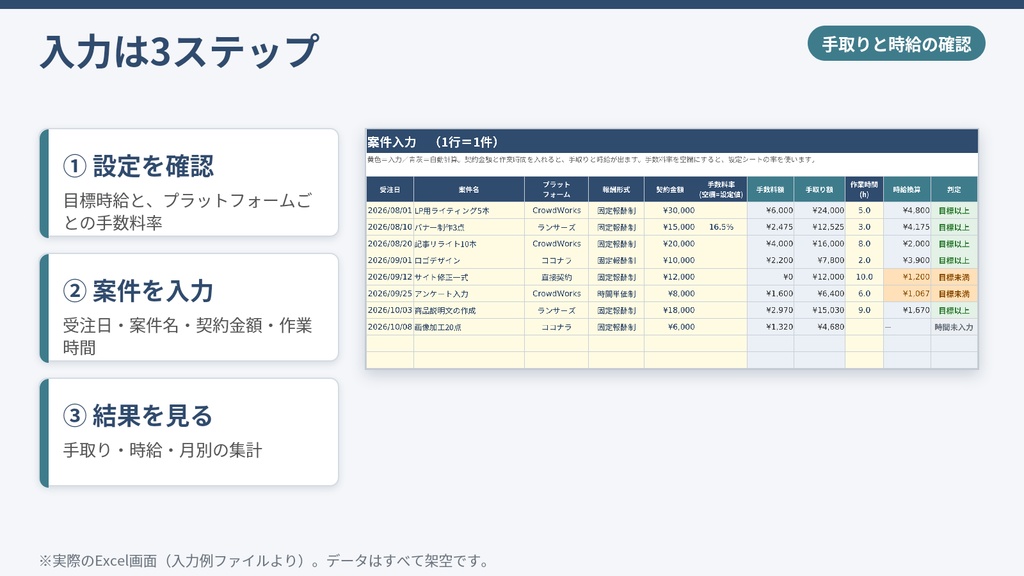Click the 受注日 column header
The width and height of the screenshot is (1024, 576).
pos(390,189)
